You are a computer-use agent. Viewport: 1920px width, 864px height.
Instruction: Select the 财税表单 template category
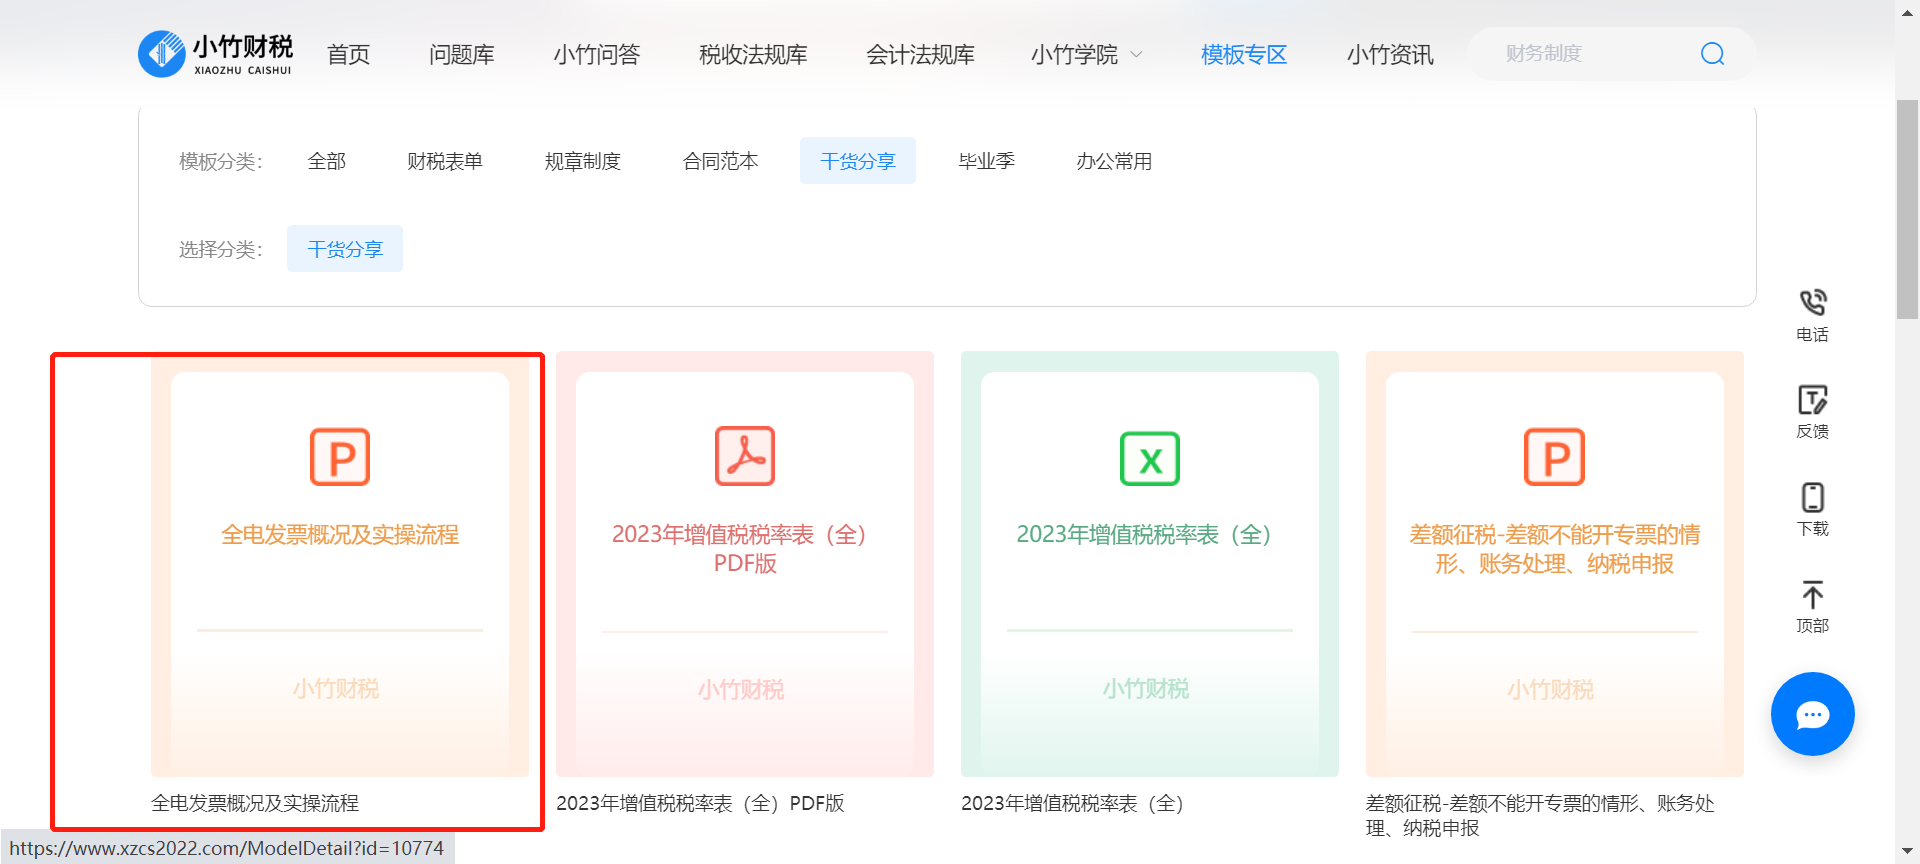click(x=444, y=161)
